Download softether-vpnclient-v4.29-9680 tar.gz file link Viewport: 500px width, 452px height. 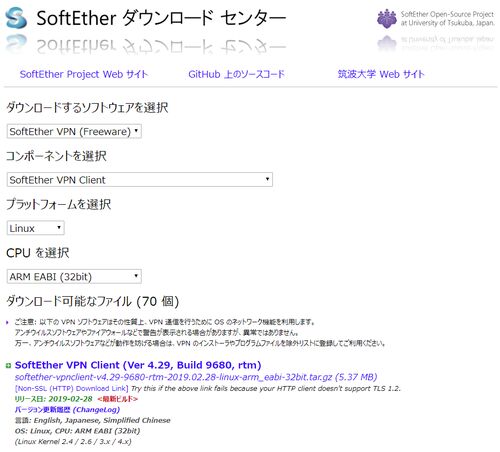[x=196, y=377]
